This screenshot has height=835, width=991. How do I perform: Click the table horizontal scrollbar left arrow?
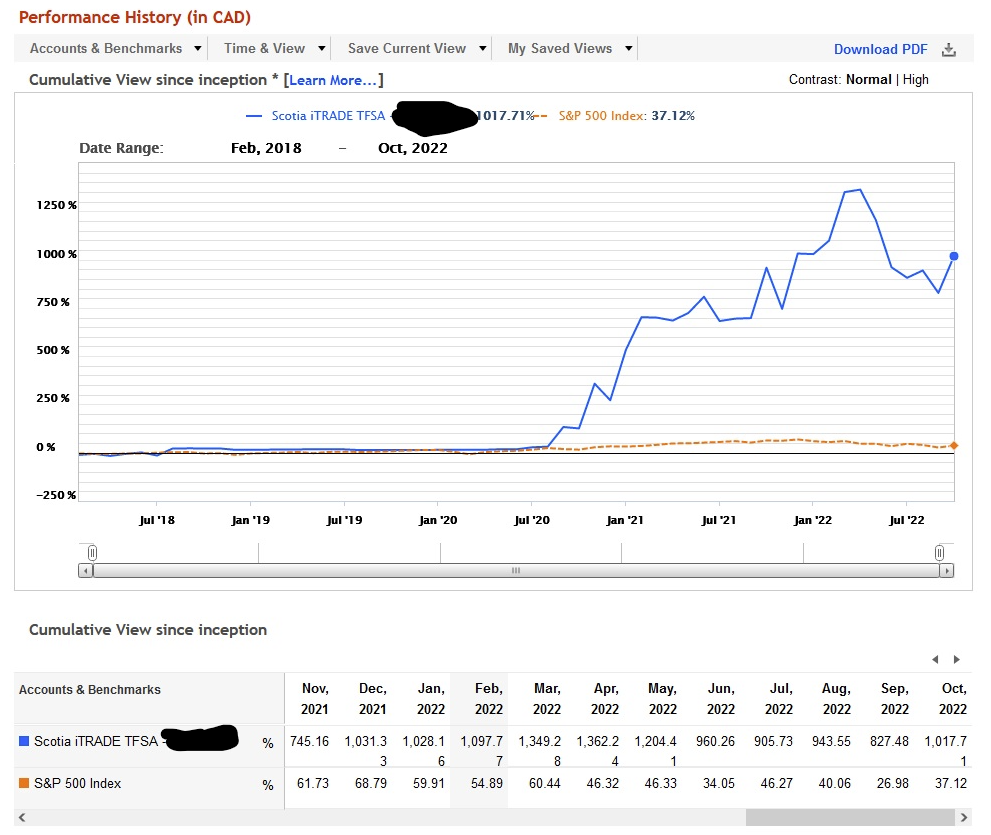tap(22, 817)
